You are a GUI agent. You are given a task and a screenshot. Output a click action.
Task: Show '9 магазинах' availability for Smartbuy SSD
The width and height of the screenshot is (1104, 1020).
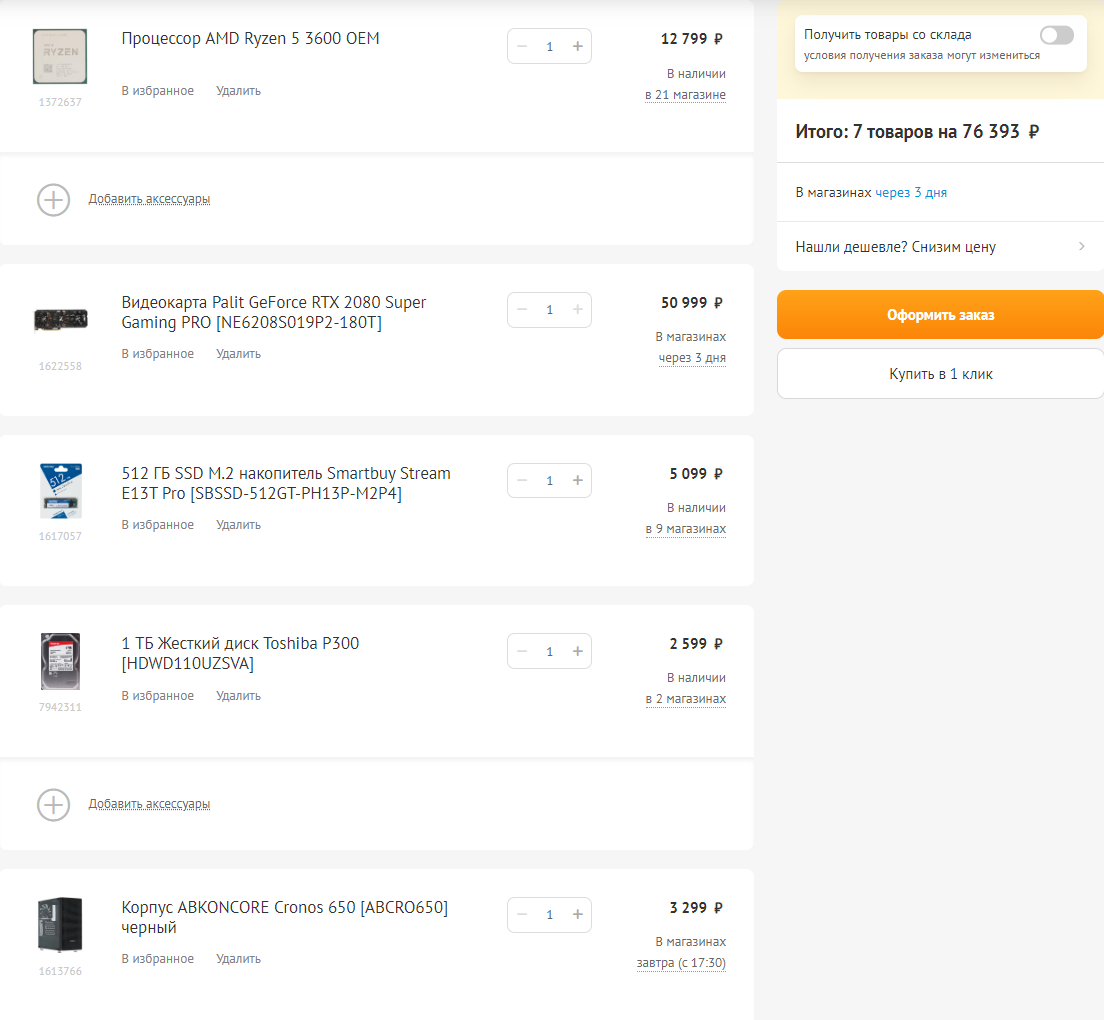coord(686,529)
